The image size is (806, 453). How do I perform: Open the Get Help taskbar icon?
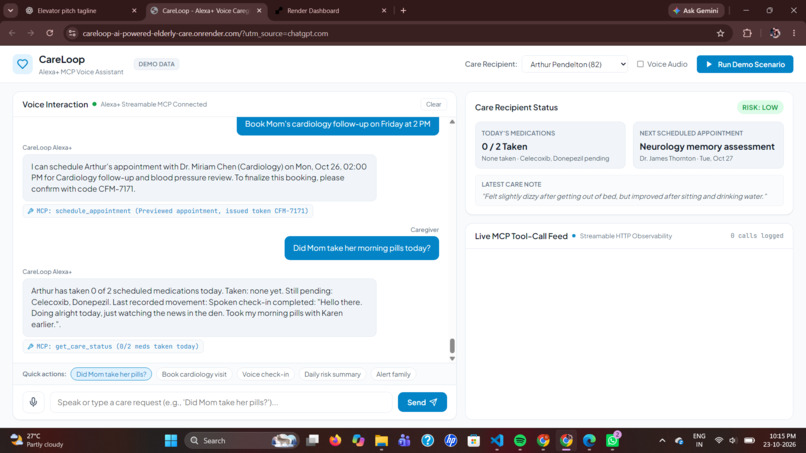(x=428, y=441)
